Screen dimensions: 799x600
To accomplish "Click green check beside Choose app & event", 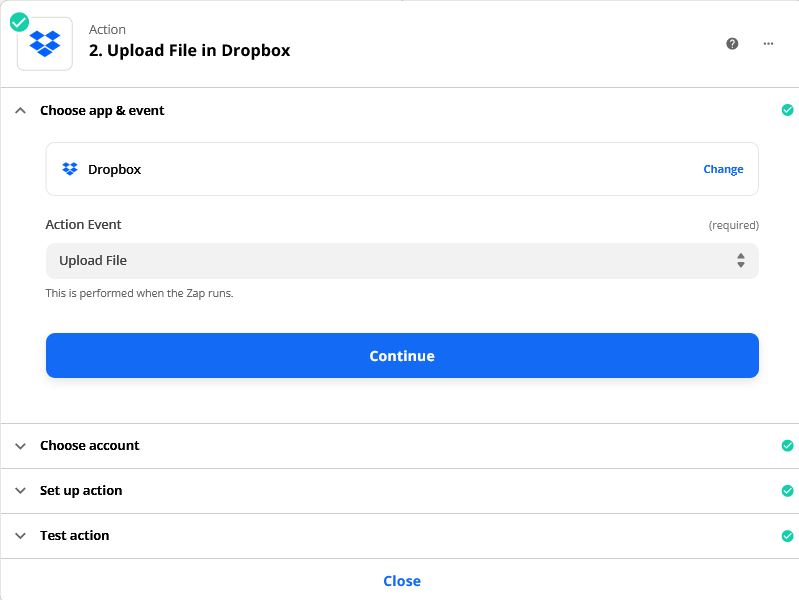I will [x=787, y=110].
